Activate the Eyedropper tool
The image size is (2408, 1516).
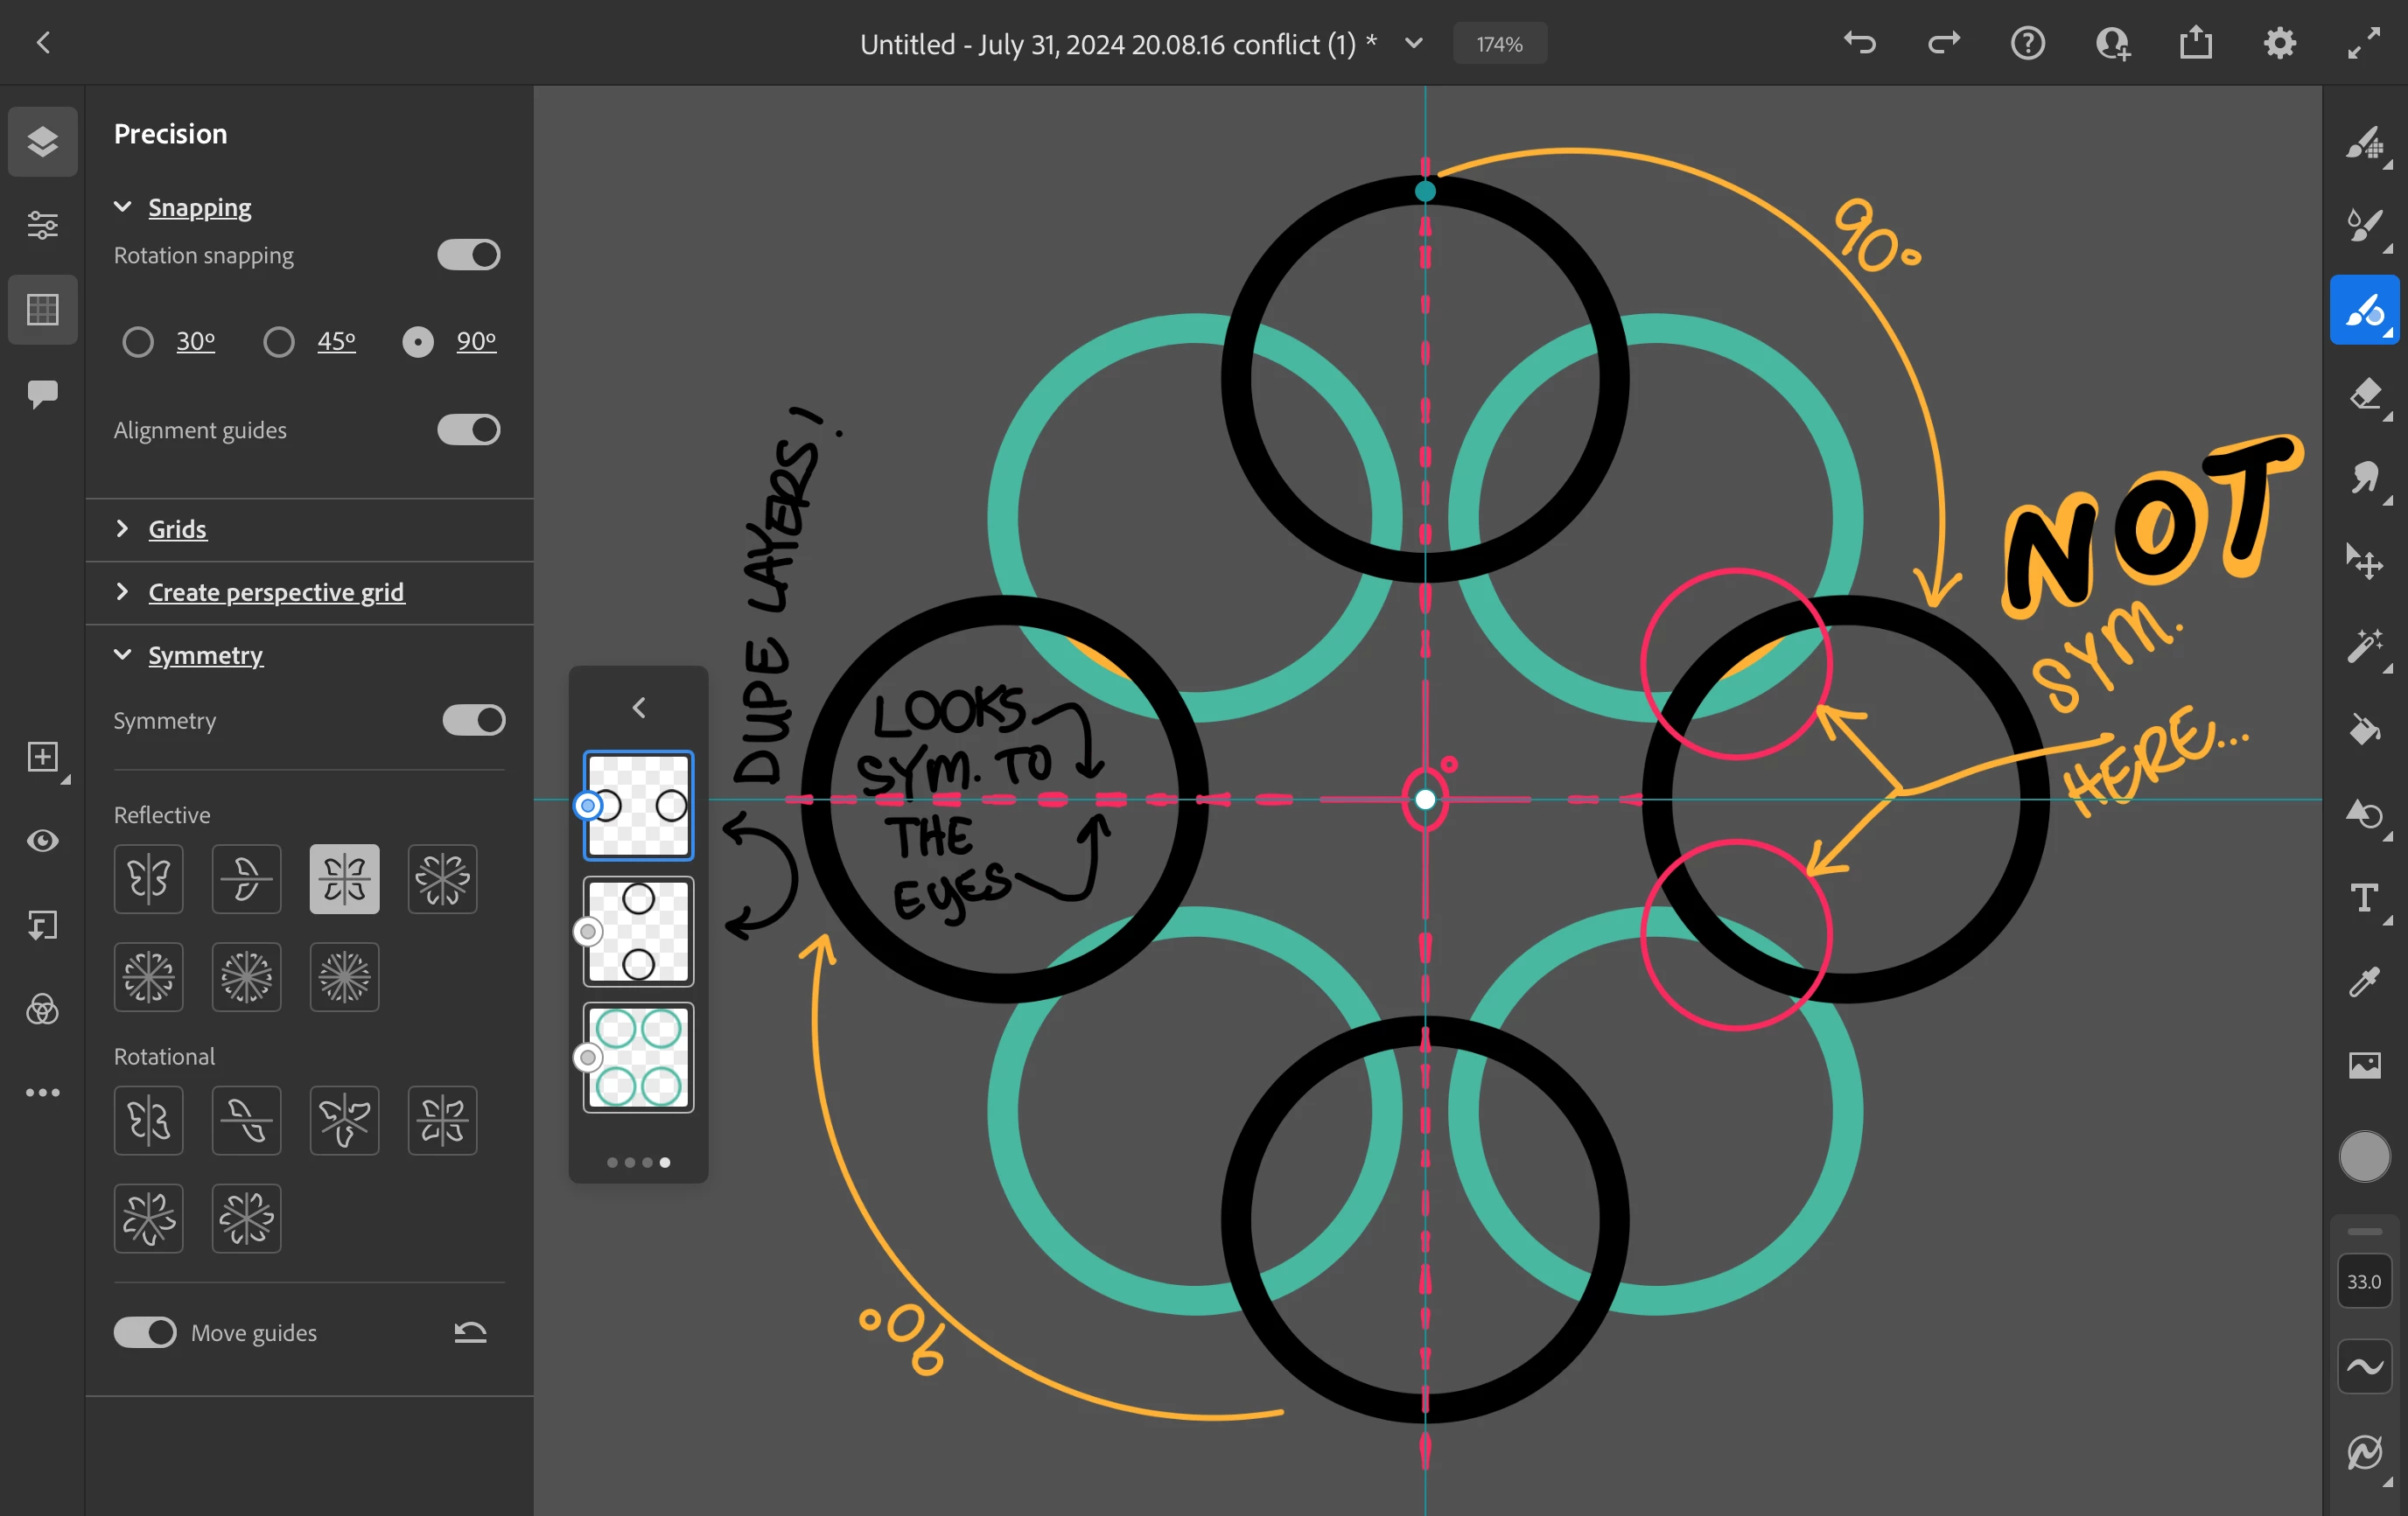(x=2364, y=982)
